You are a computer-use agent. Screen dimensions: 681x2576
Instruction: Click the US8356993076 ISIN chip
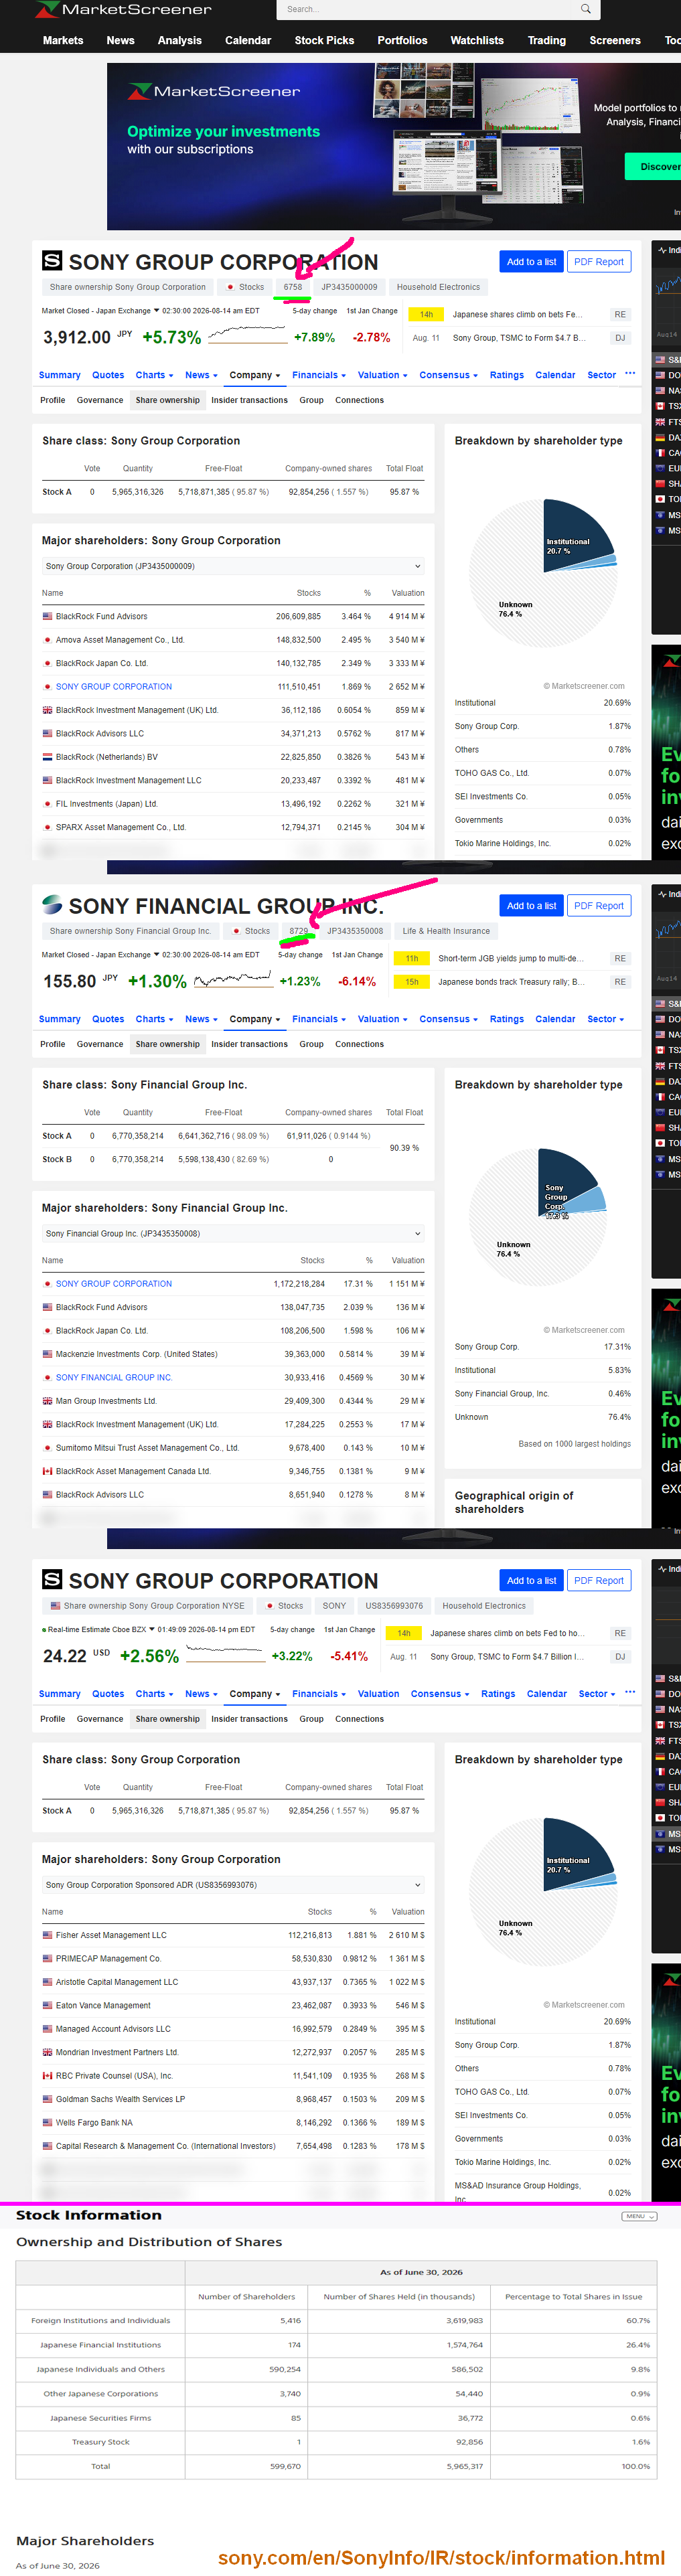pyautogui.click(x=394, y=1606)
